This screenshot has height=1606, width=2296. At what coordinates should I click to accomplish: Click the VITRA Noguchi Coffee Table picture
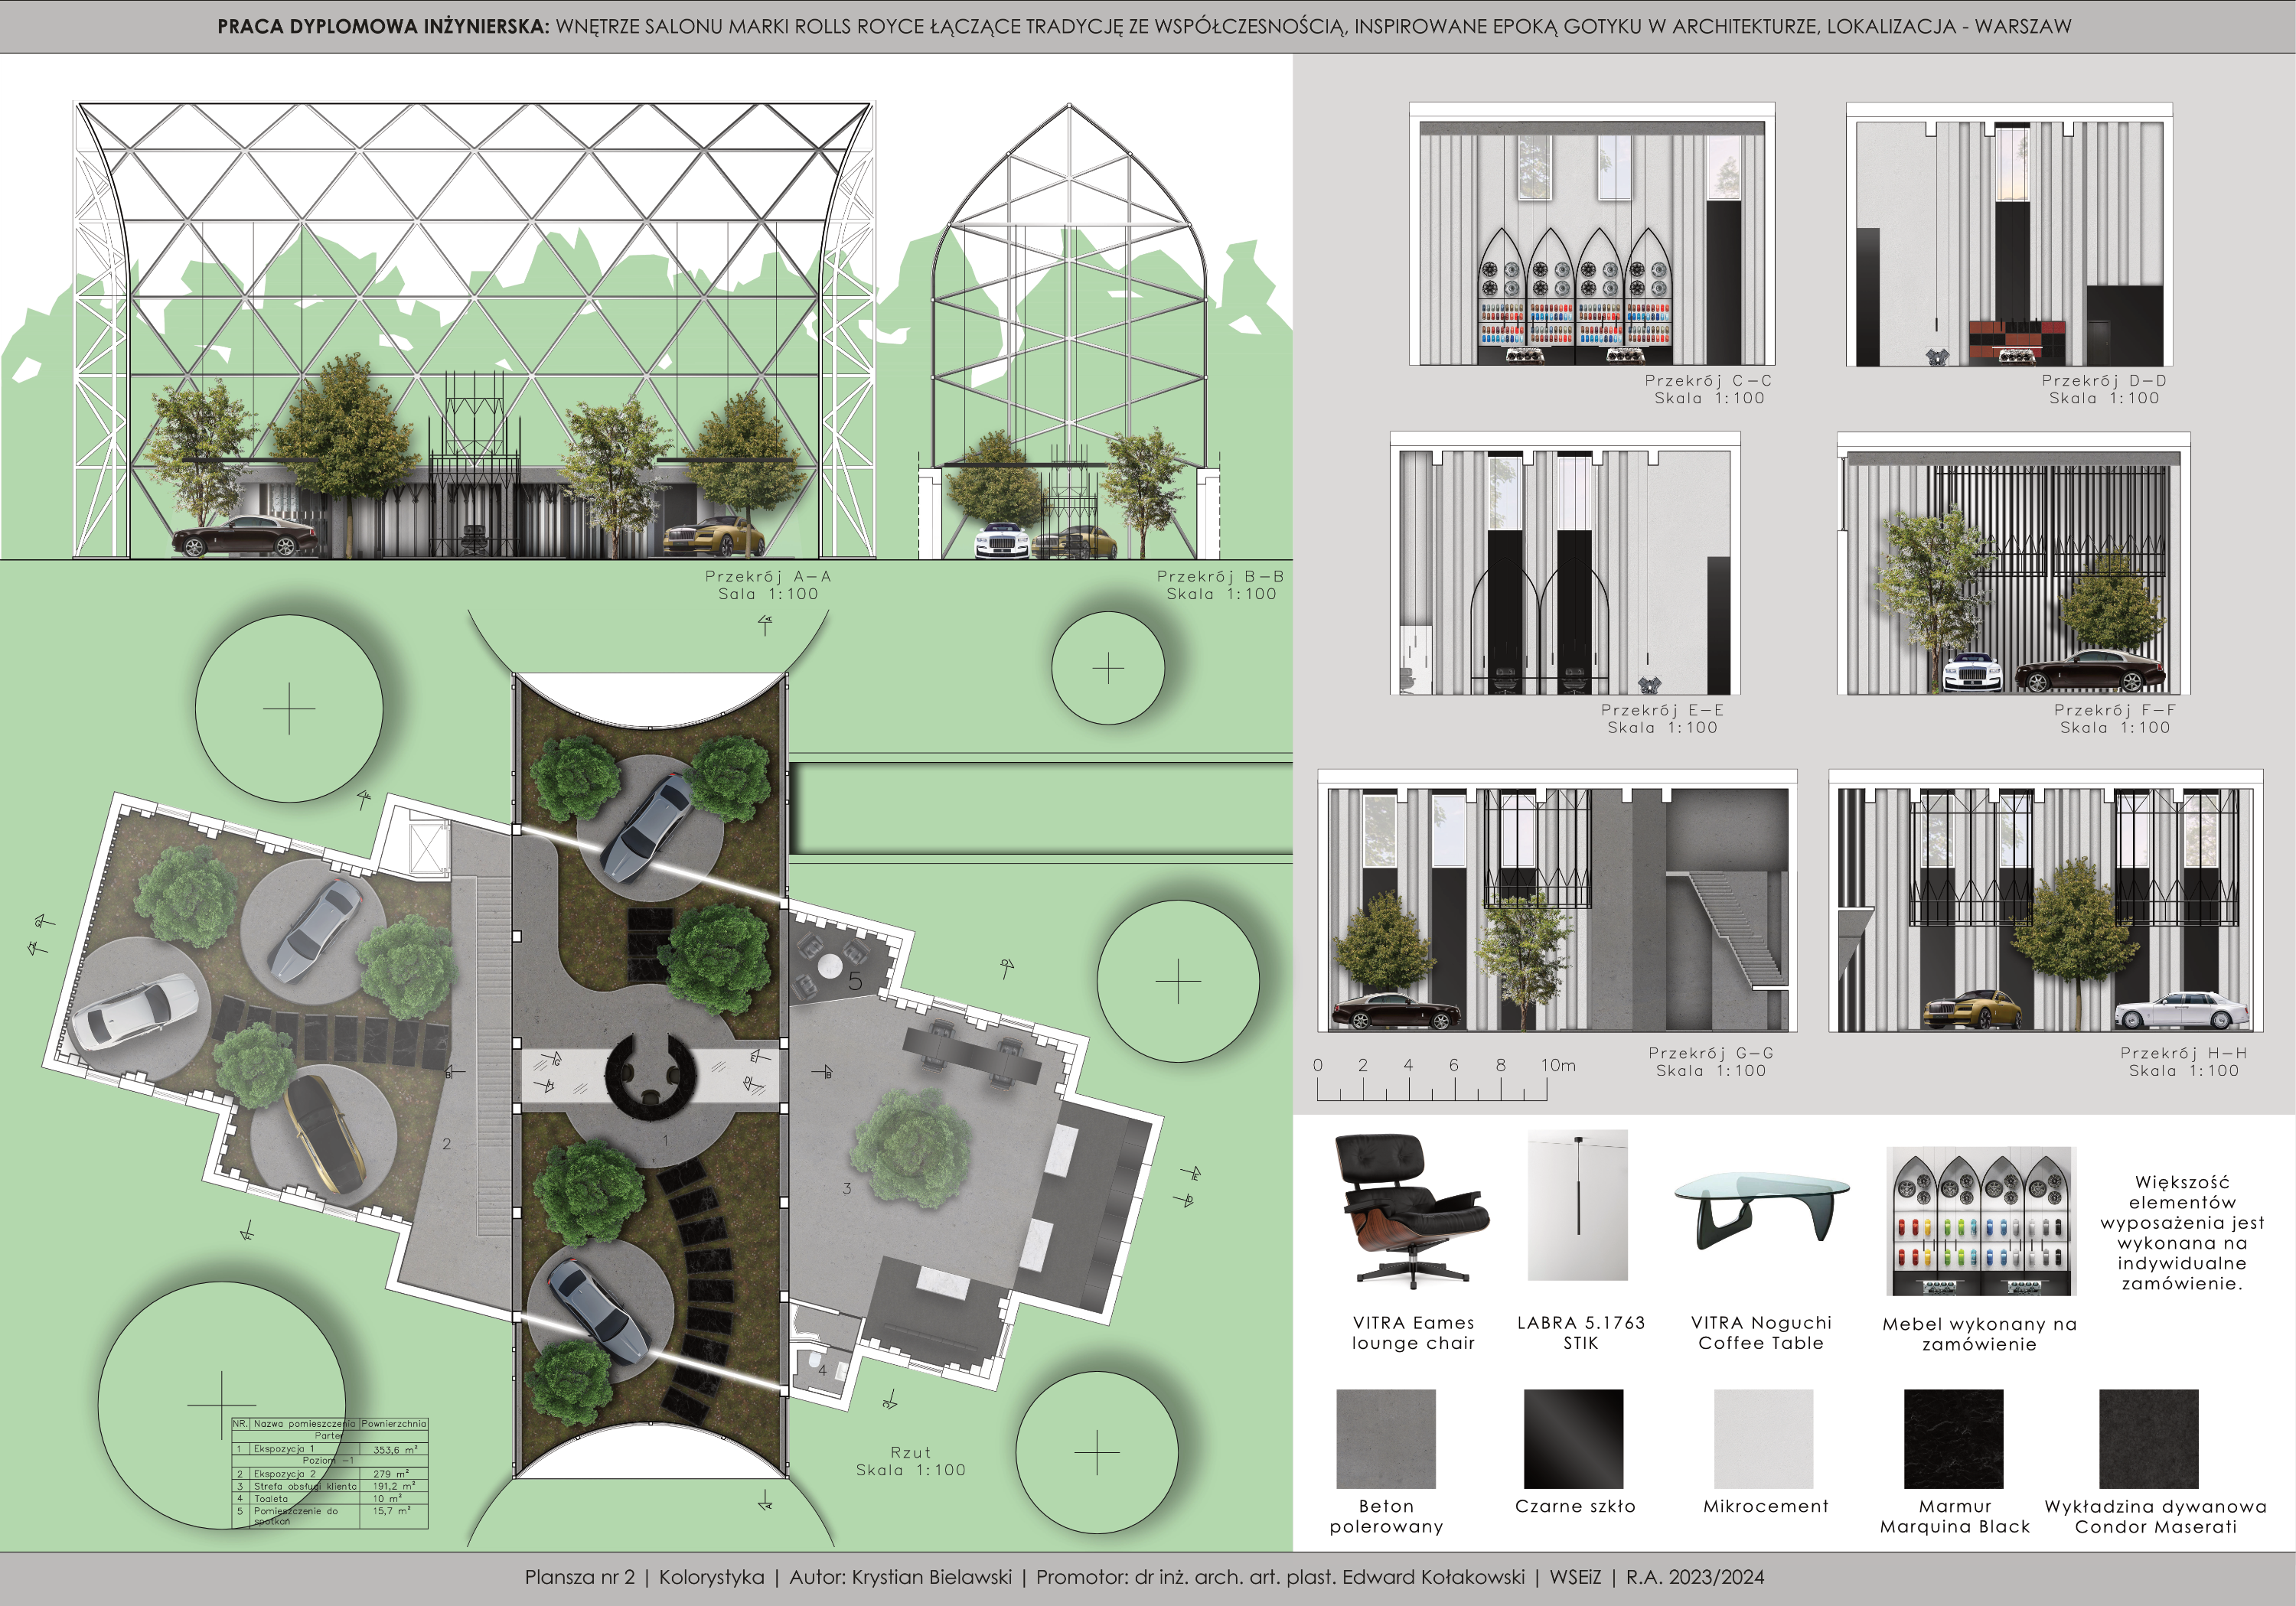(1762, 1211)
